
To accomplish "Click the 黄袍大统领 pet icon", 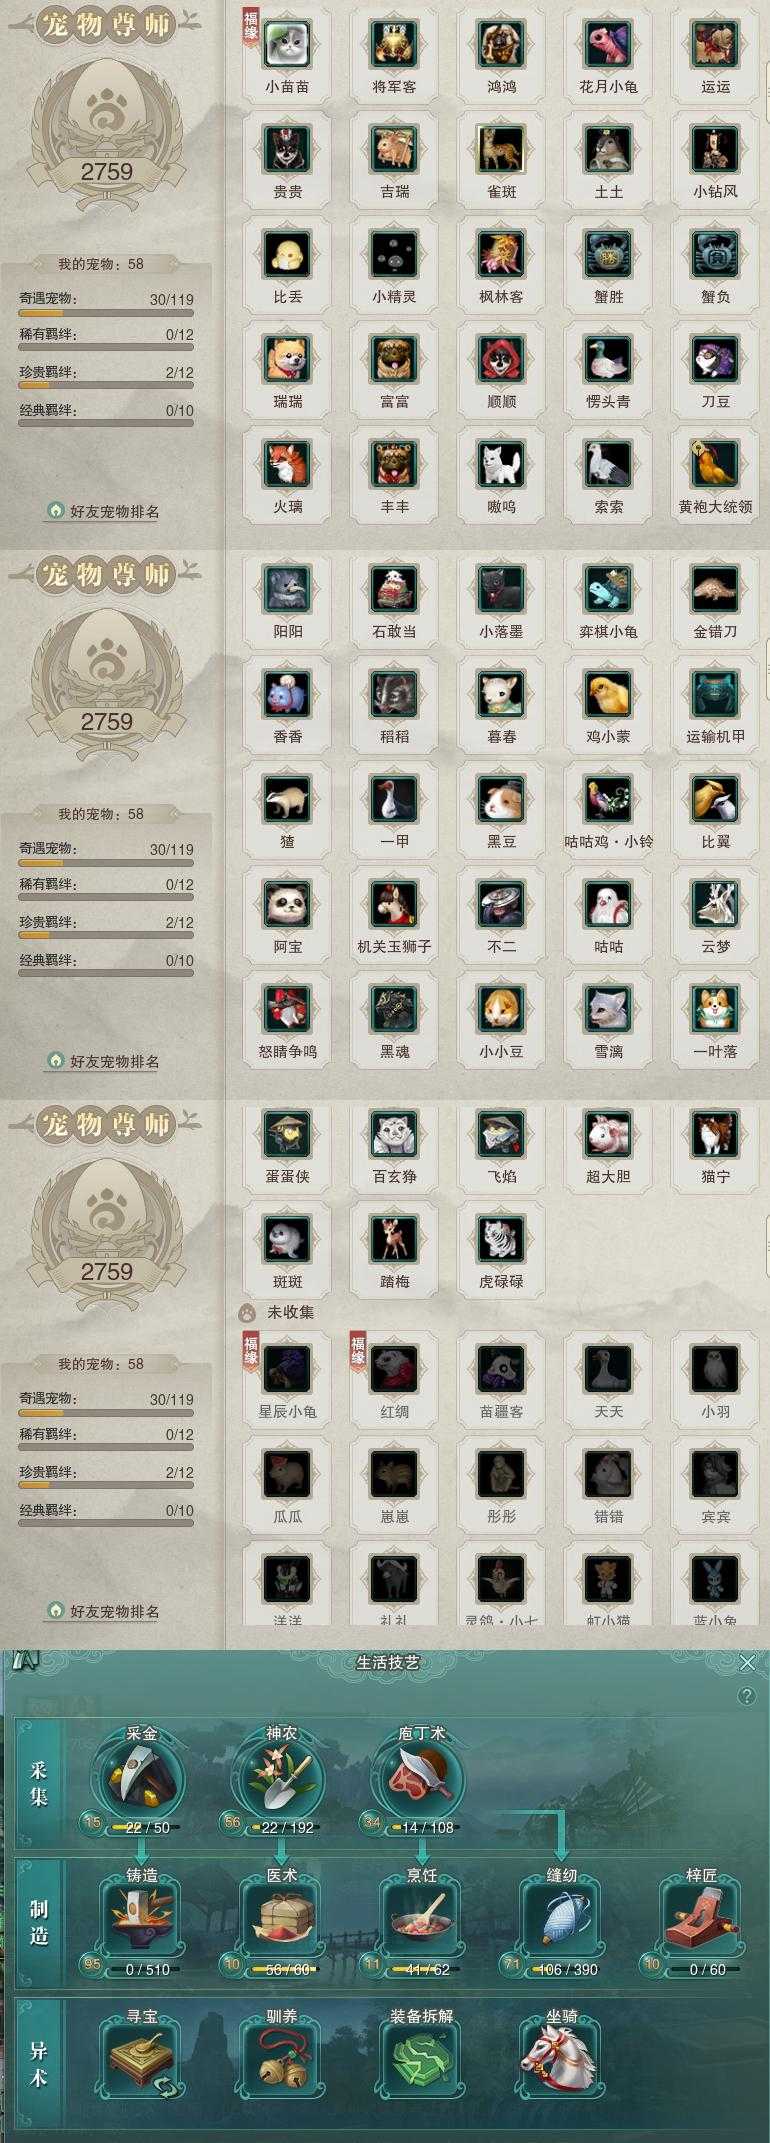I will pyautogui.click(x=715, y=465).
